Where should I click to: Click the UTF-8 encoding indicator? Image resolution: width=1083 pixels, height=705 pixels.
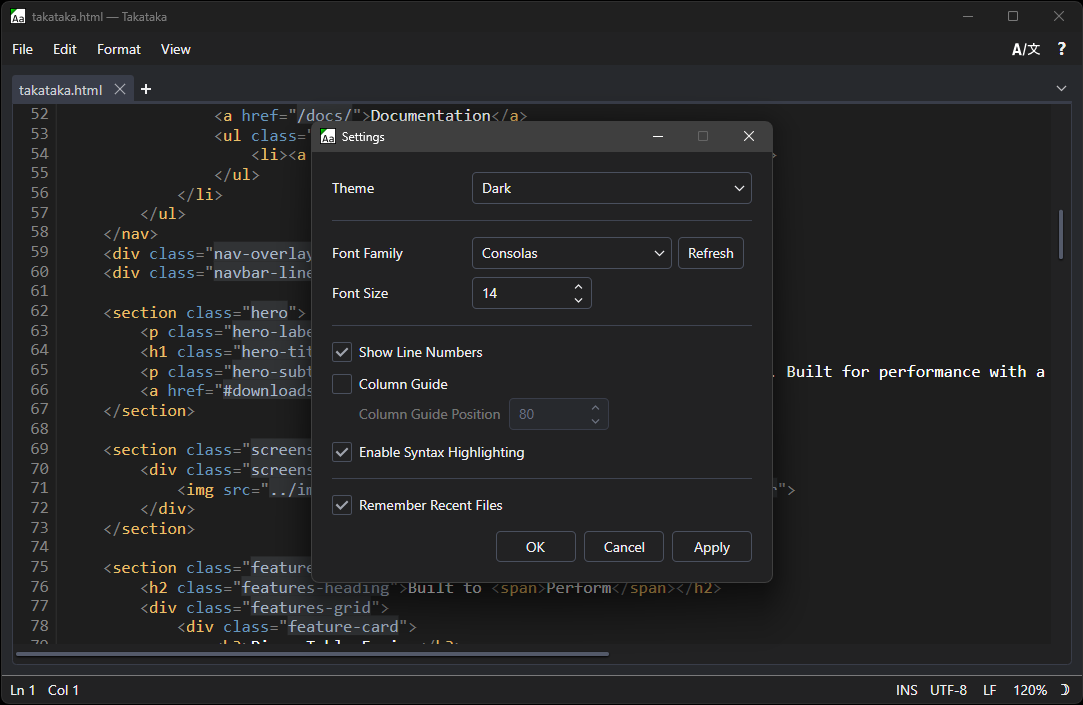coord(949,689)
